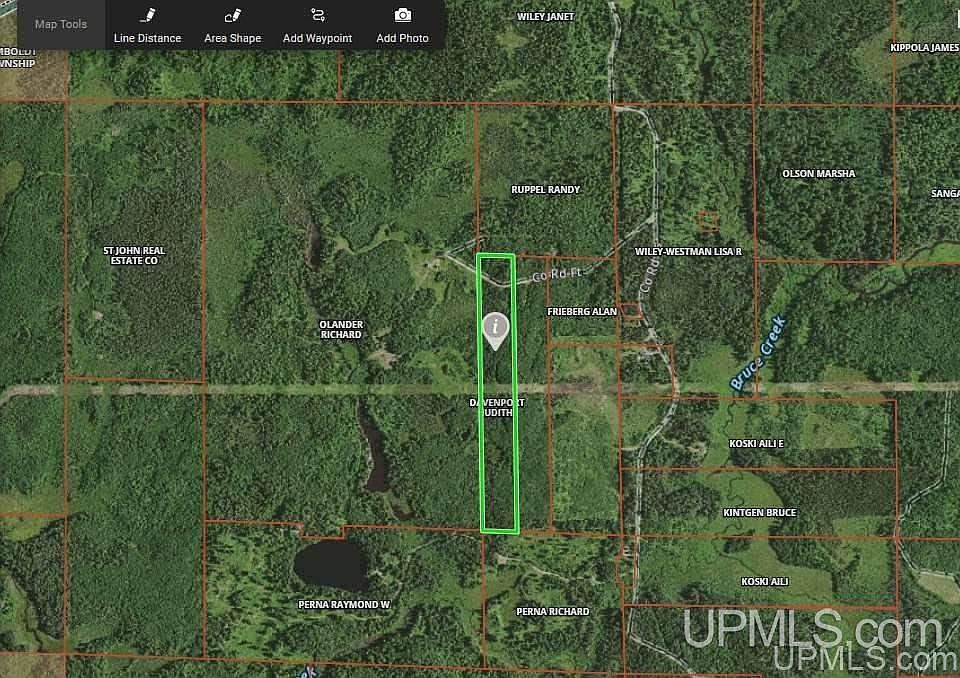Viewport: 960px width, 678px height.
Task: Click the WILEY-WESTMAN LISA R label
Action: coord(688,252)
